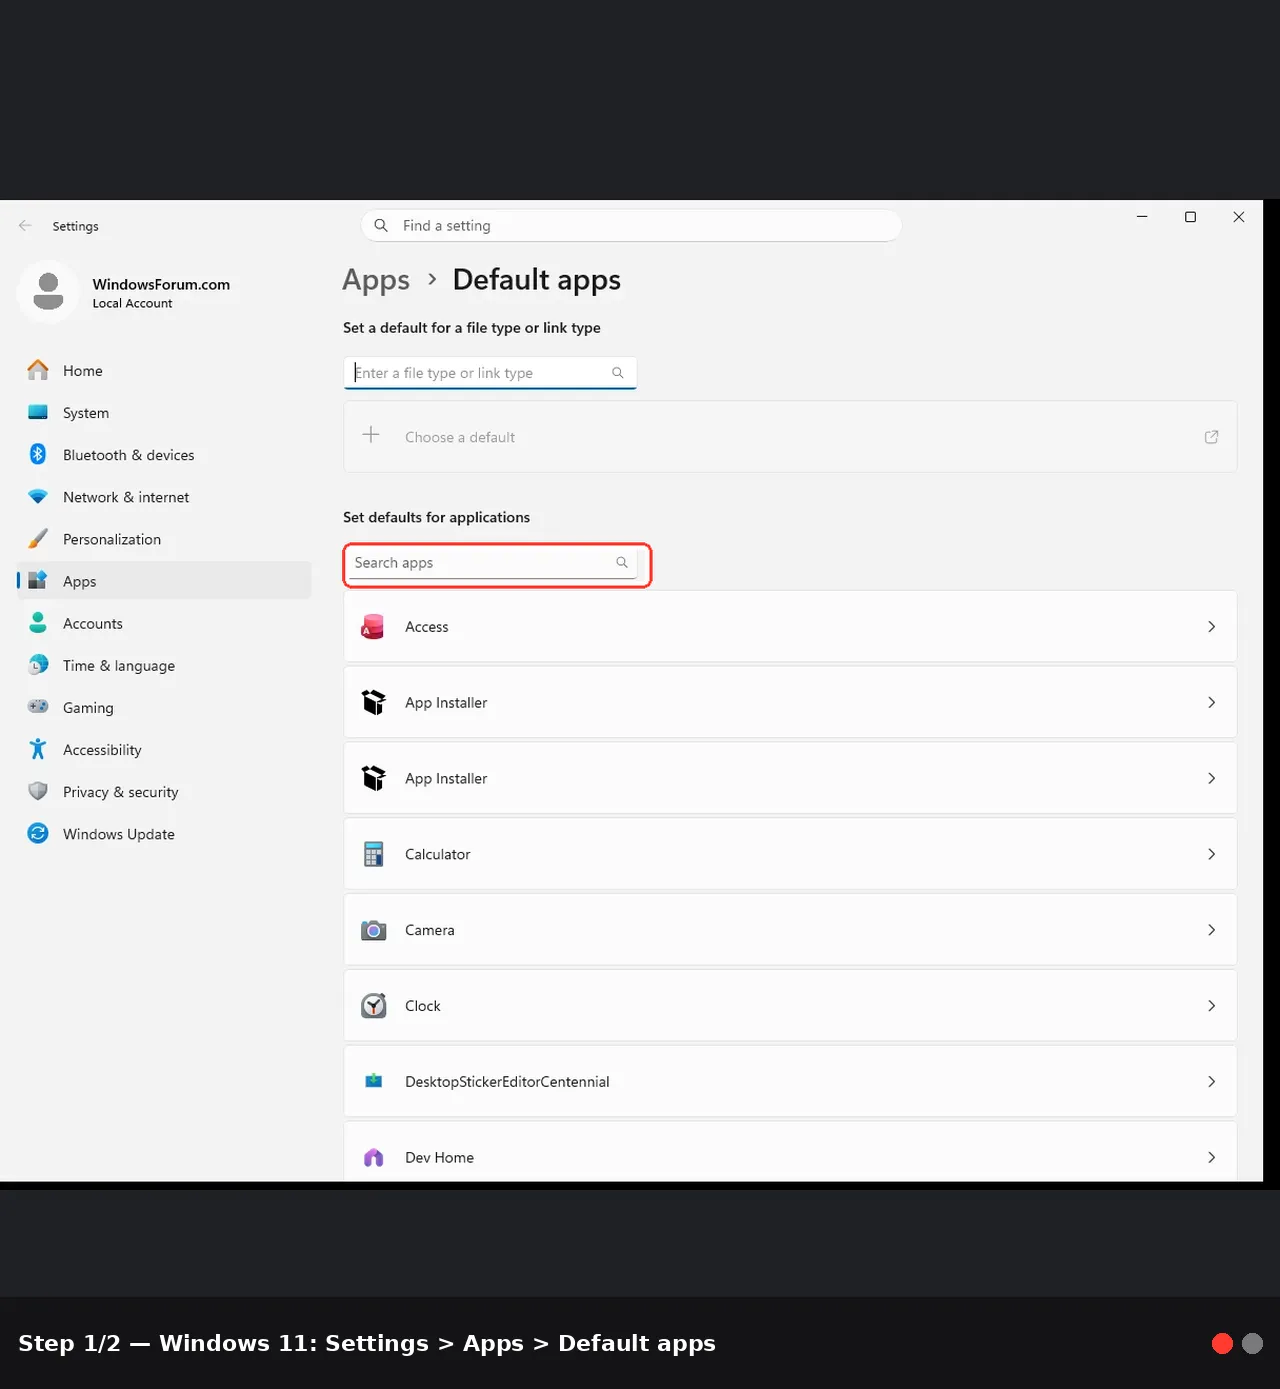1280x1389 pixels.
Task: Click the Find a setting search box
Action: coord(631,226)
